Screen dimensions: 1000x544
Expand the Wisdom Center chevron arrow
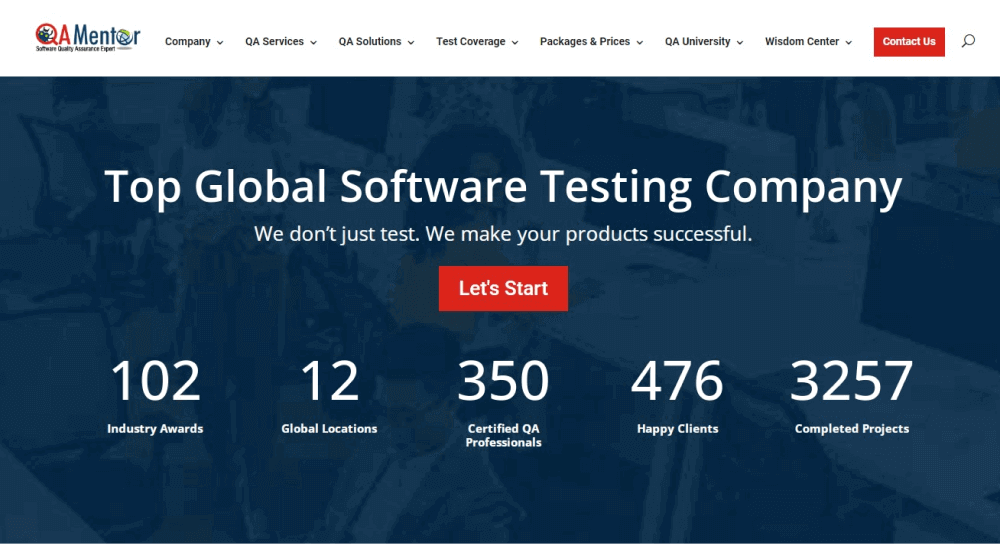(849, 43)
